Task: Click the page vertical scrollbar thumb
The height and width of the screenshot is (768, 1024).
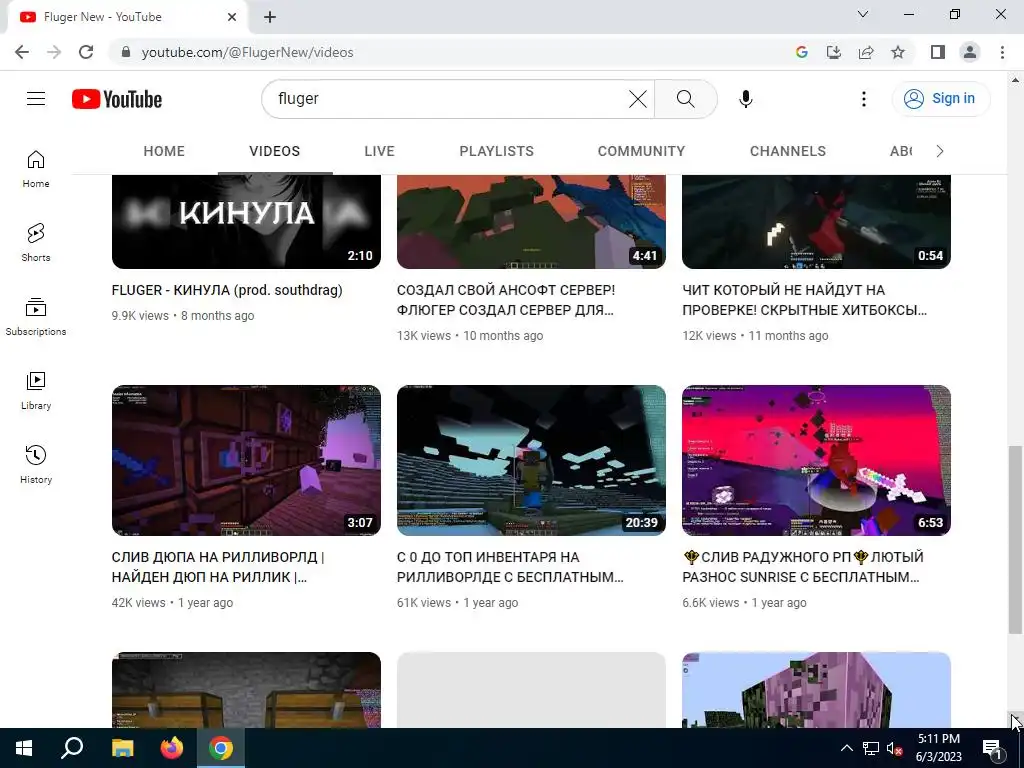Action: [1015, 539]
